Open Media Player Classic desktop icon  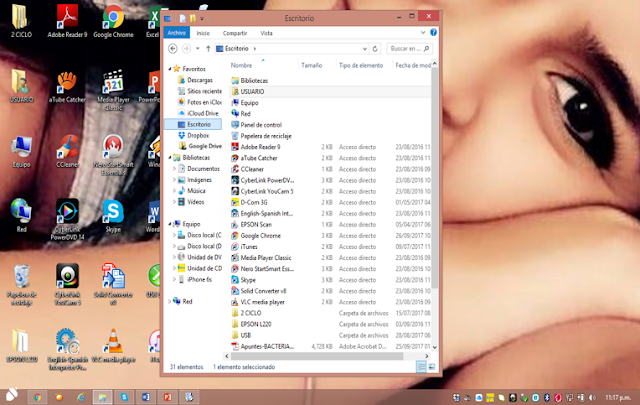click(x=113, y=90)
